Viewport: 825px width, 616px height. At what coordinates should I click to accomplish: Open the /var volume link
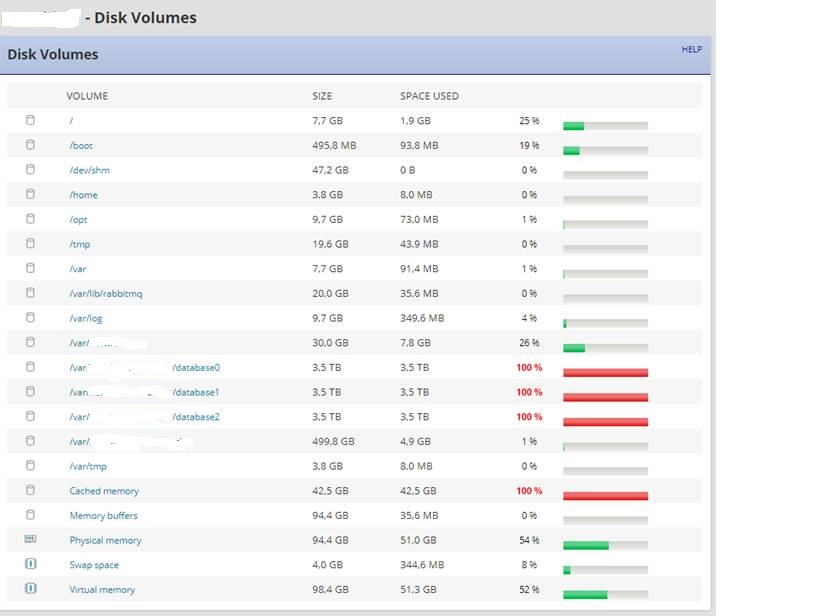(x=78, y=269)
